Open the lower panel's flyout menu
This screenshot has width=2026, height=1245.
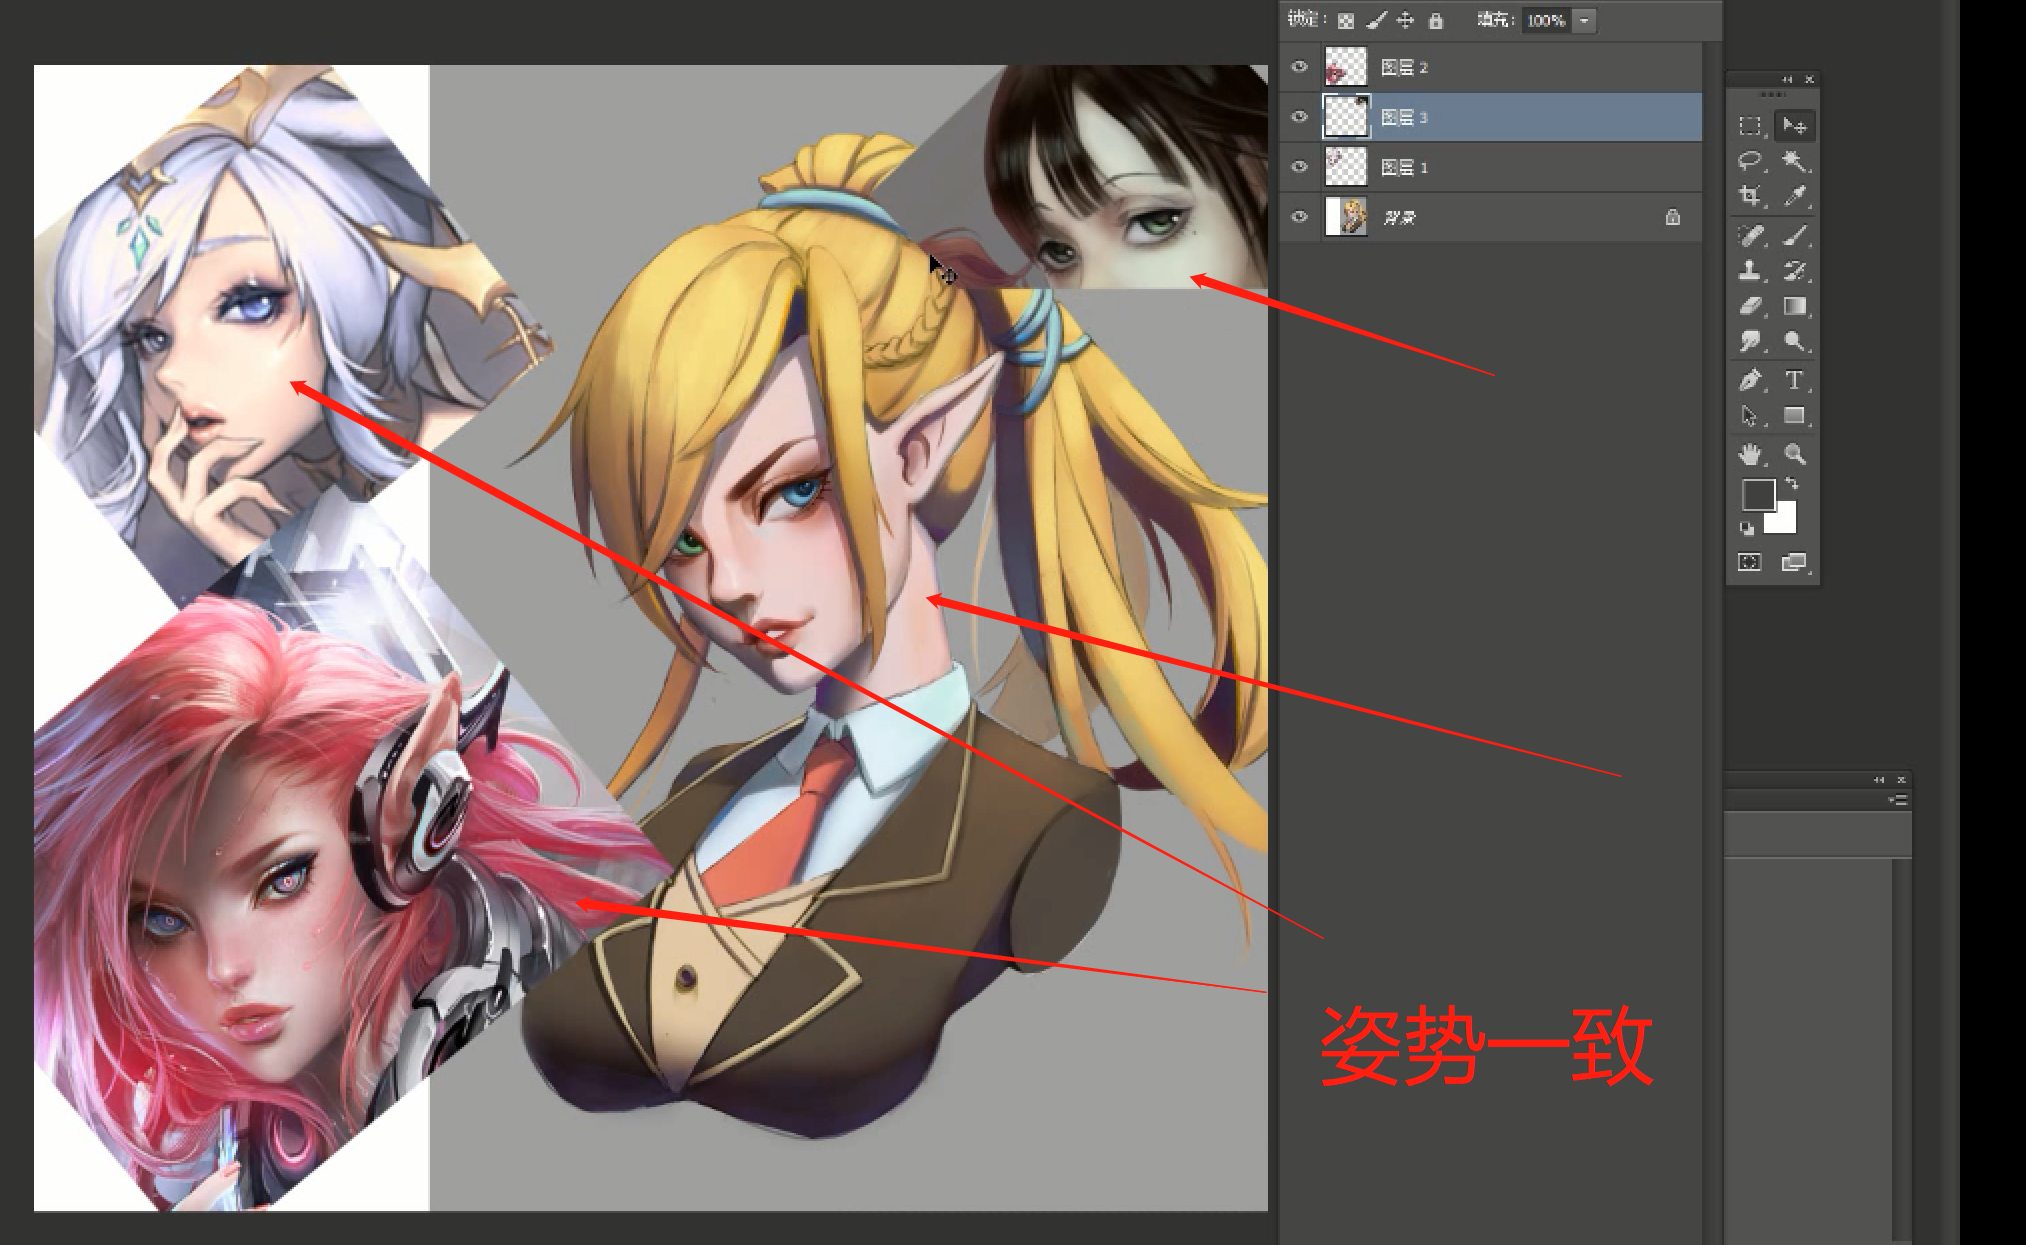pos(1898,800)
